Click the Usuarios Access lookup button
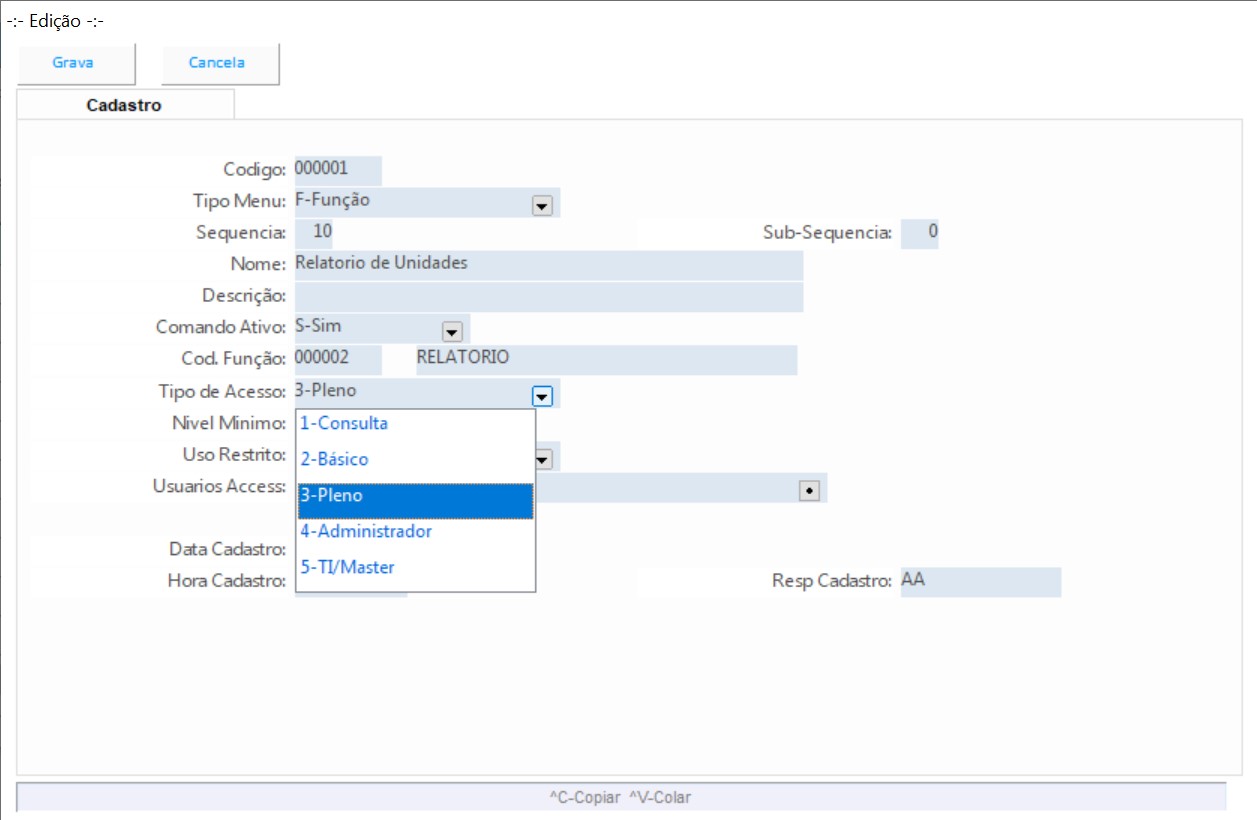Viewport: 1257px width, 820px height. (x=809, y=490)
